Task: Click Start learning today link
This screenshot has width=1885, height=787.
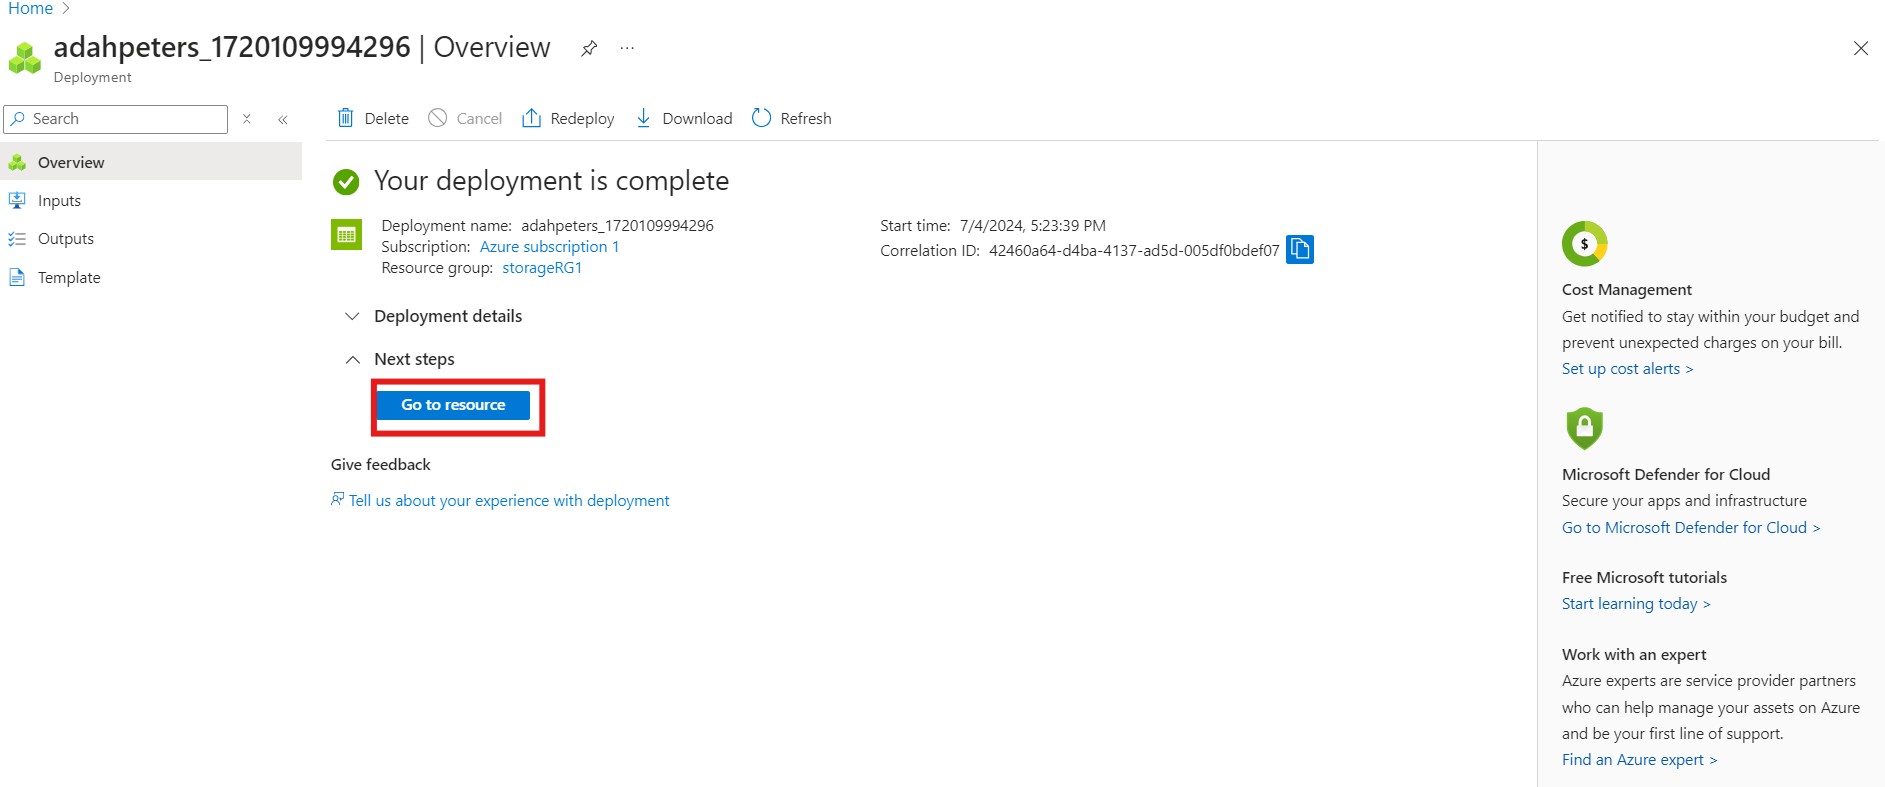Action: (x=1636, y=604)
